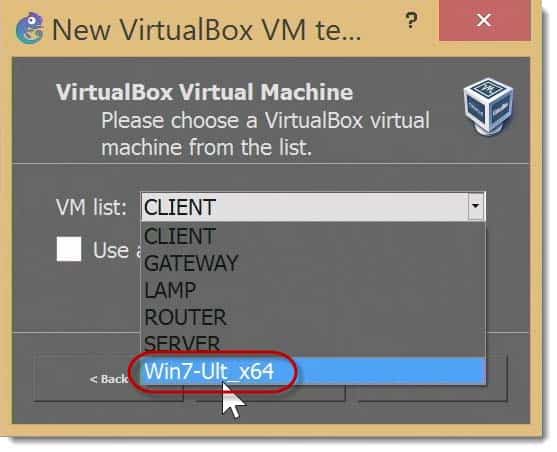Open help with the question mark icon

tap(411, 21)
